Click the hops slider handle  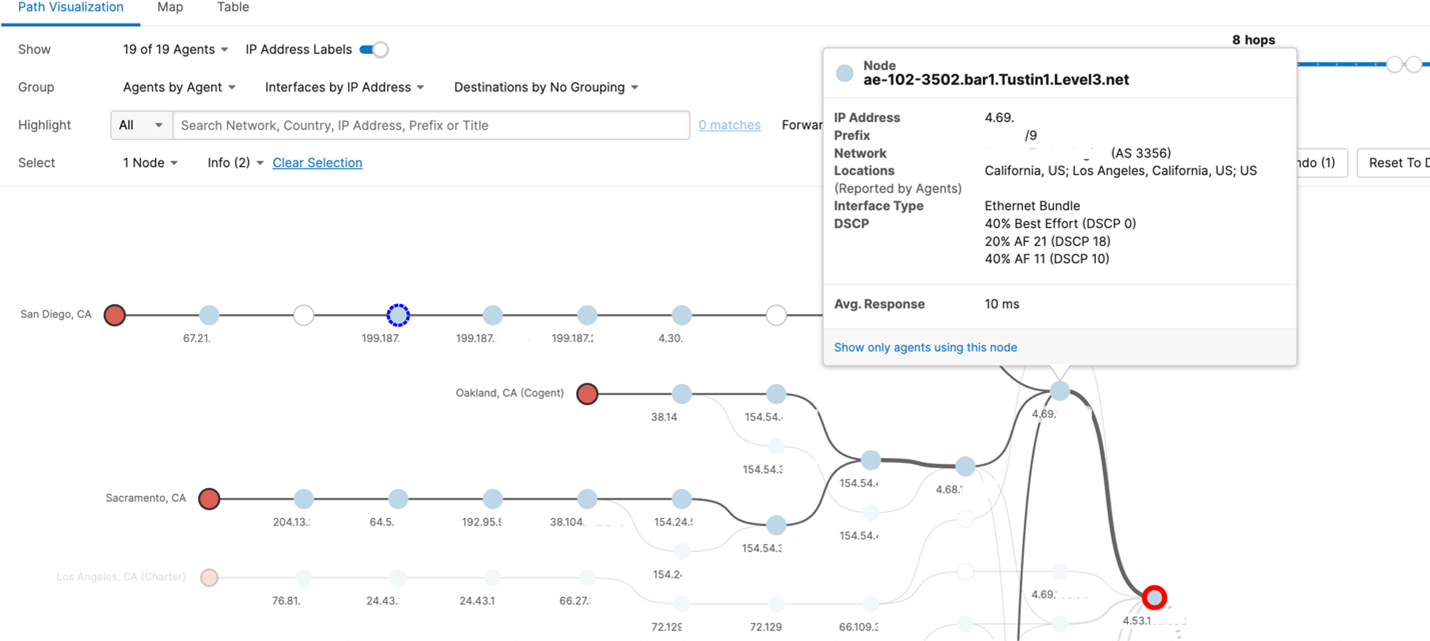point(1395,65)
